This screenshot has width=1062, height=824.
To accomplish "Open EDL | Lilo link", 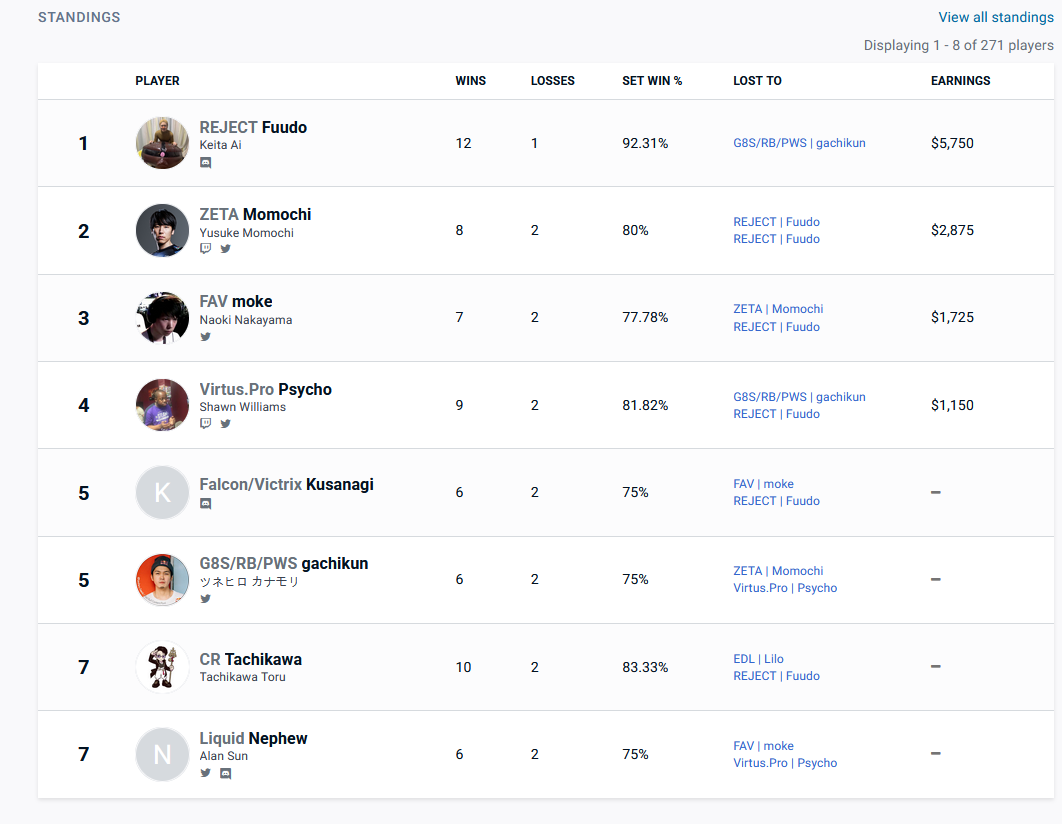I will point(758,659).
